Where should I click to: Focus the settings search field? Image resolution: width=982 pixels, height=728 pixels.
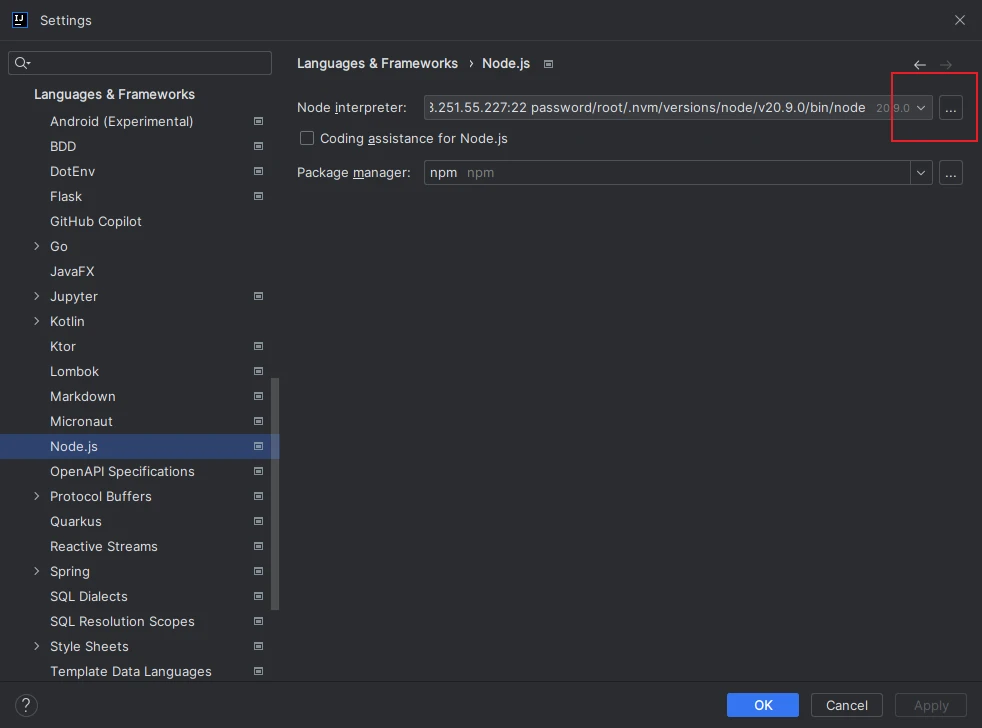140,63
